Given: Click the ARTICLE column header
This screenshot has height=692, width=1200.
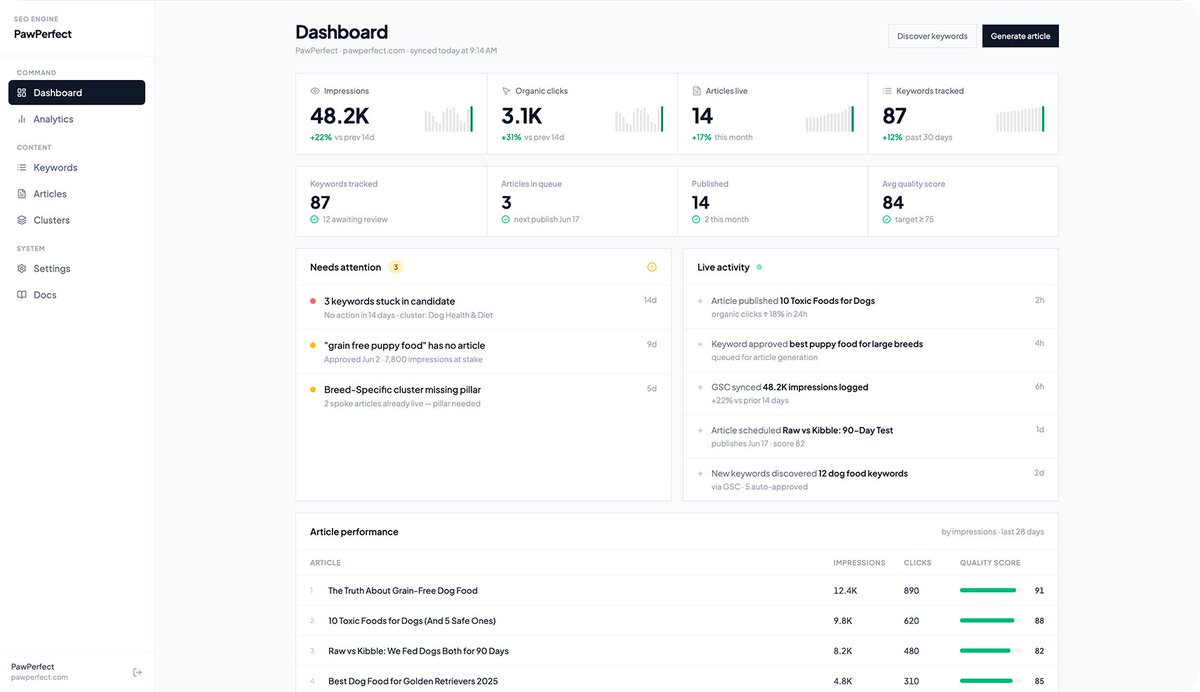Looking at the screenshot, I should pyautogui.click(x=325, y=563).
